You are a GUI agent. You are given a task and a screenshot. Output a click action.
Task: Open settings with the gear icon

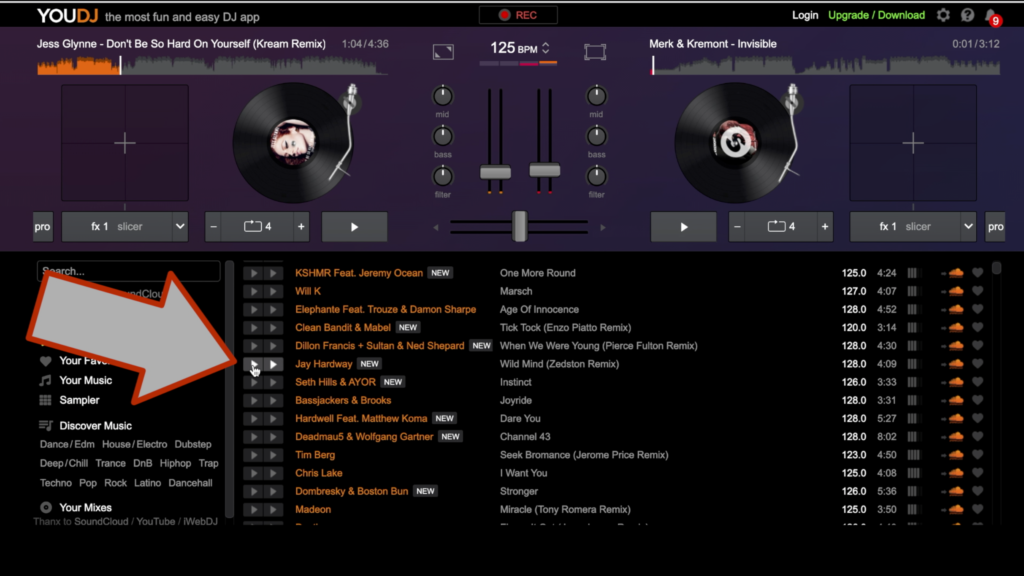(x=943, y=15)
